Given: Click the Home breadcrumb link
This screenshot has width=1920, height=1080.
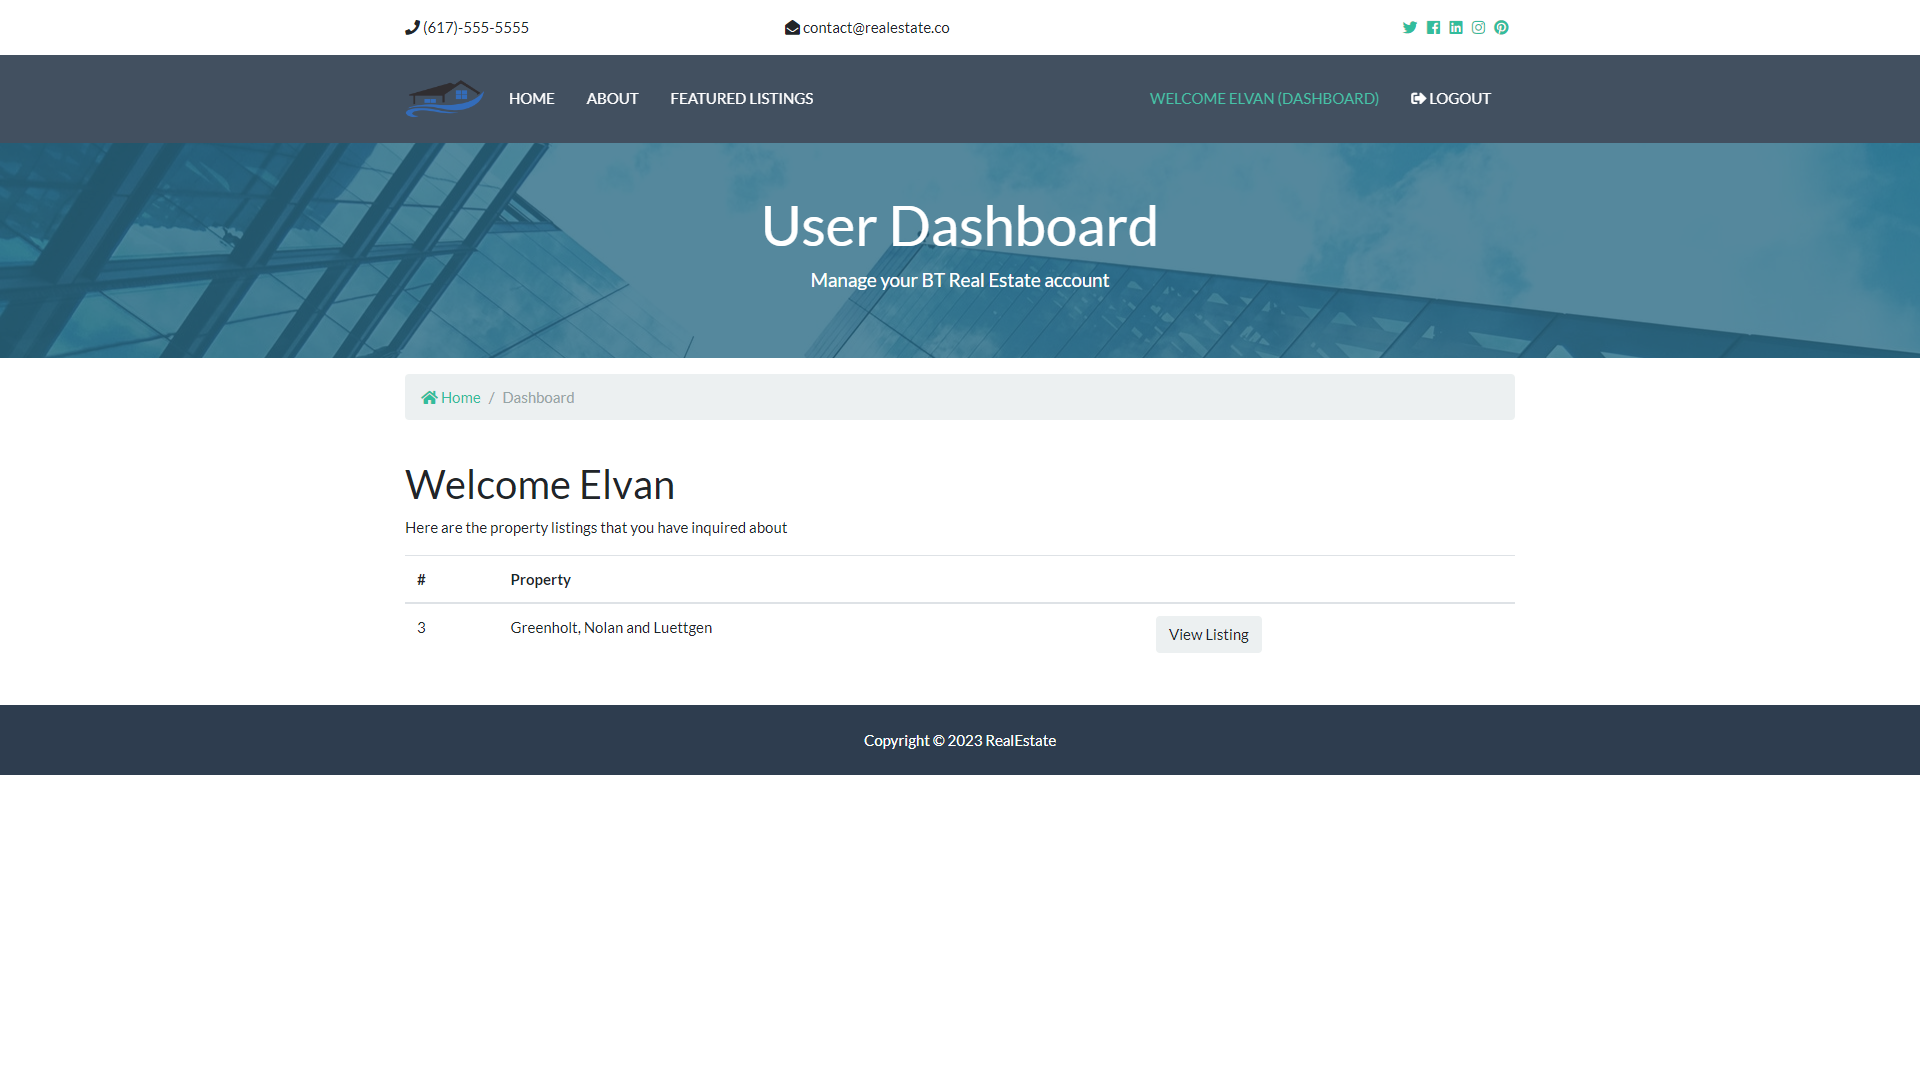Looking at the screenshot, I should (451, 397).
